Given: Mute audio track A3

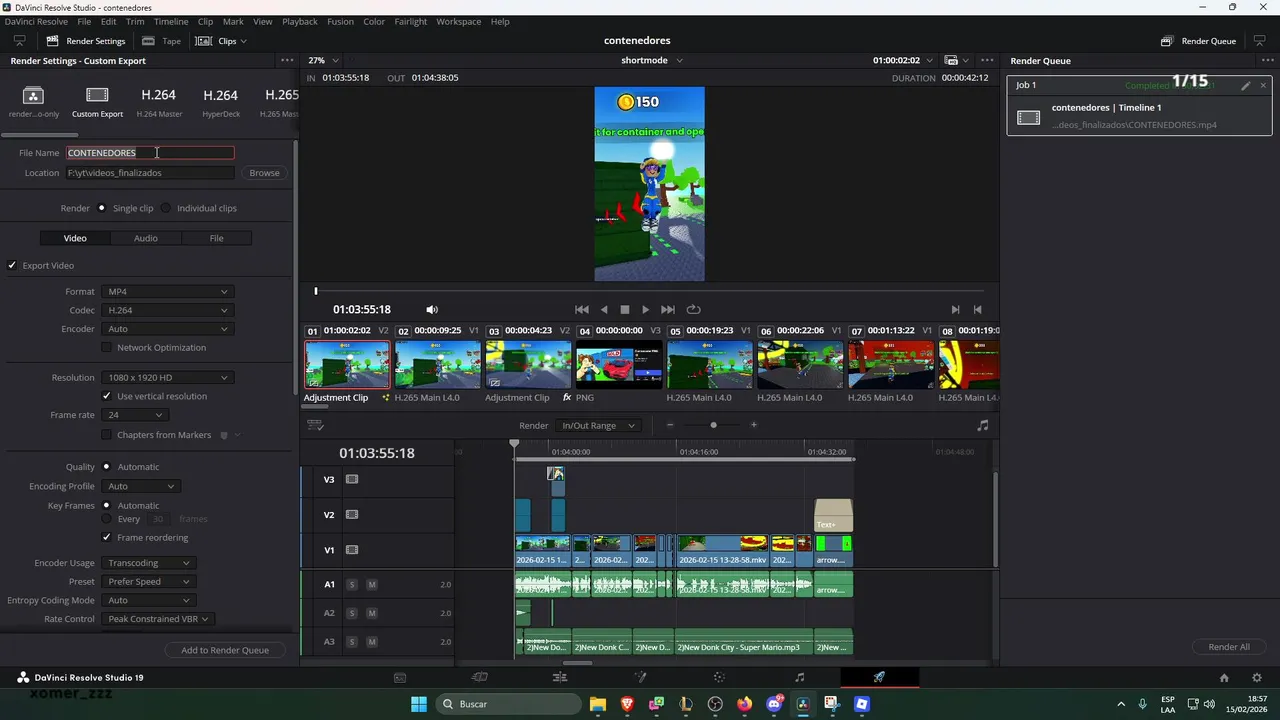Looking at the screenshot, I should coord(372,642).
